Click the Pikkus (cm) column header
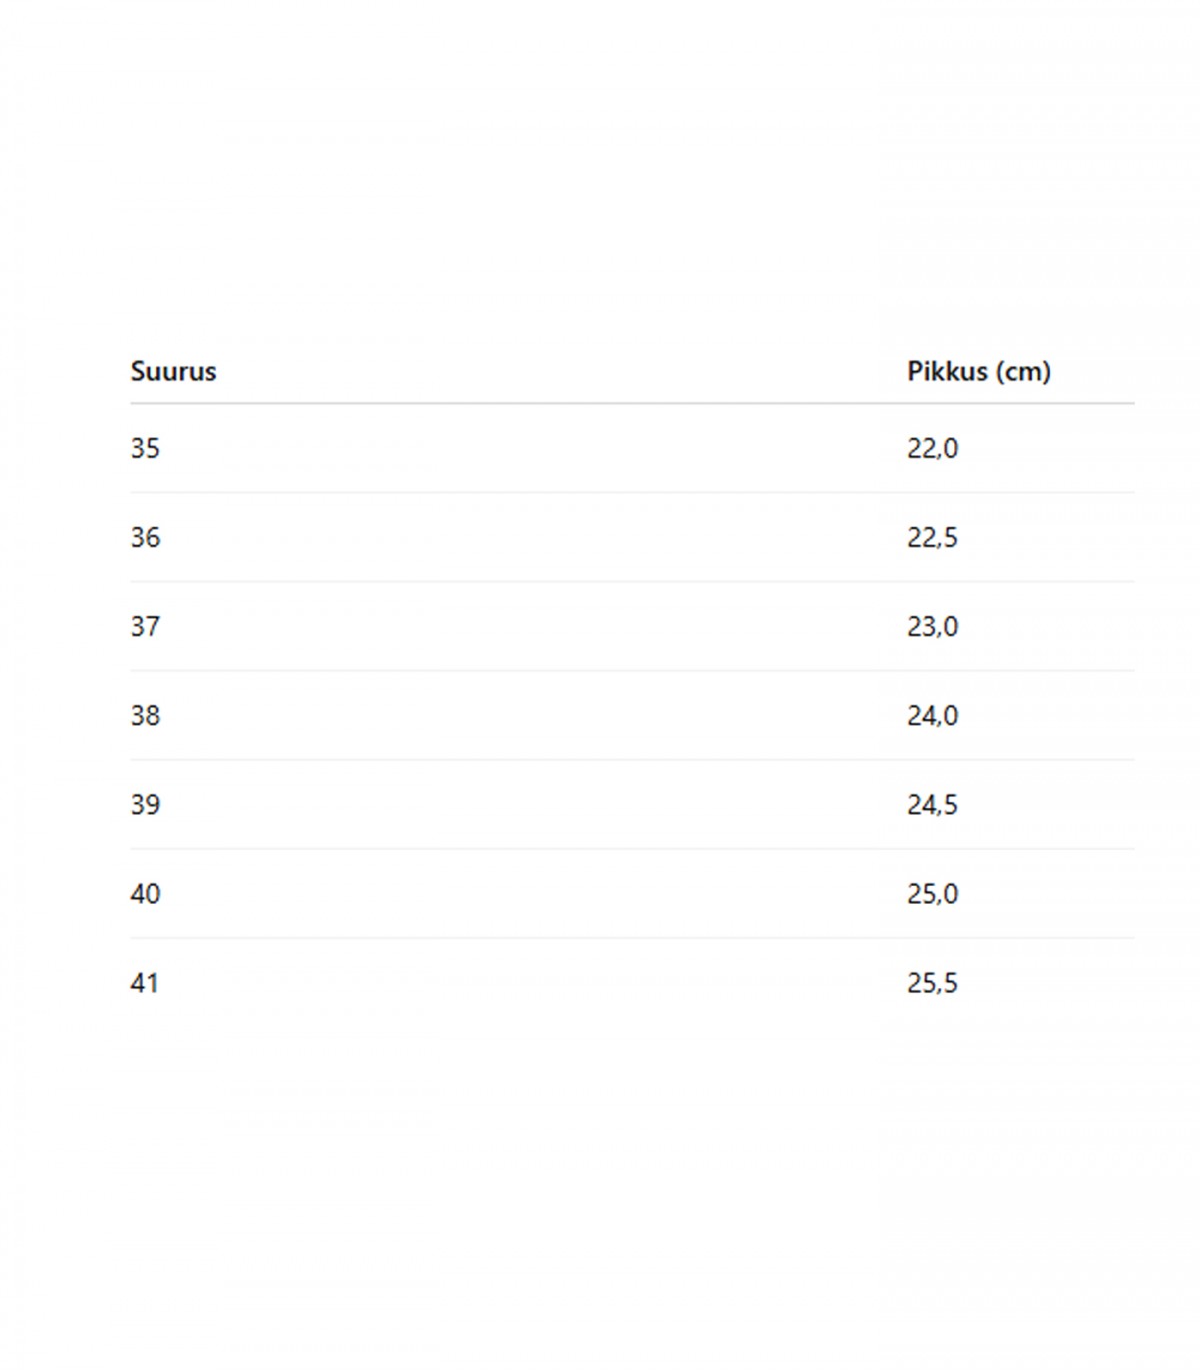Viewport: 1200px width, 1372px height. [978, 371]
